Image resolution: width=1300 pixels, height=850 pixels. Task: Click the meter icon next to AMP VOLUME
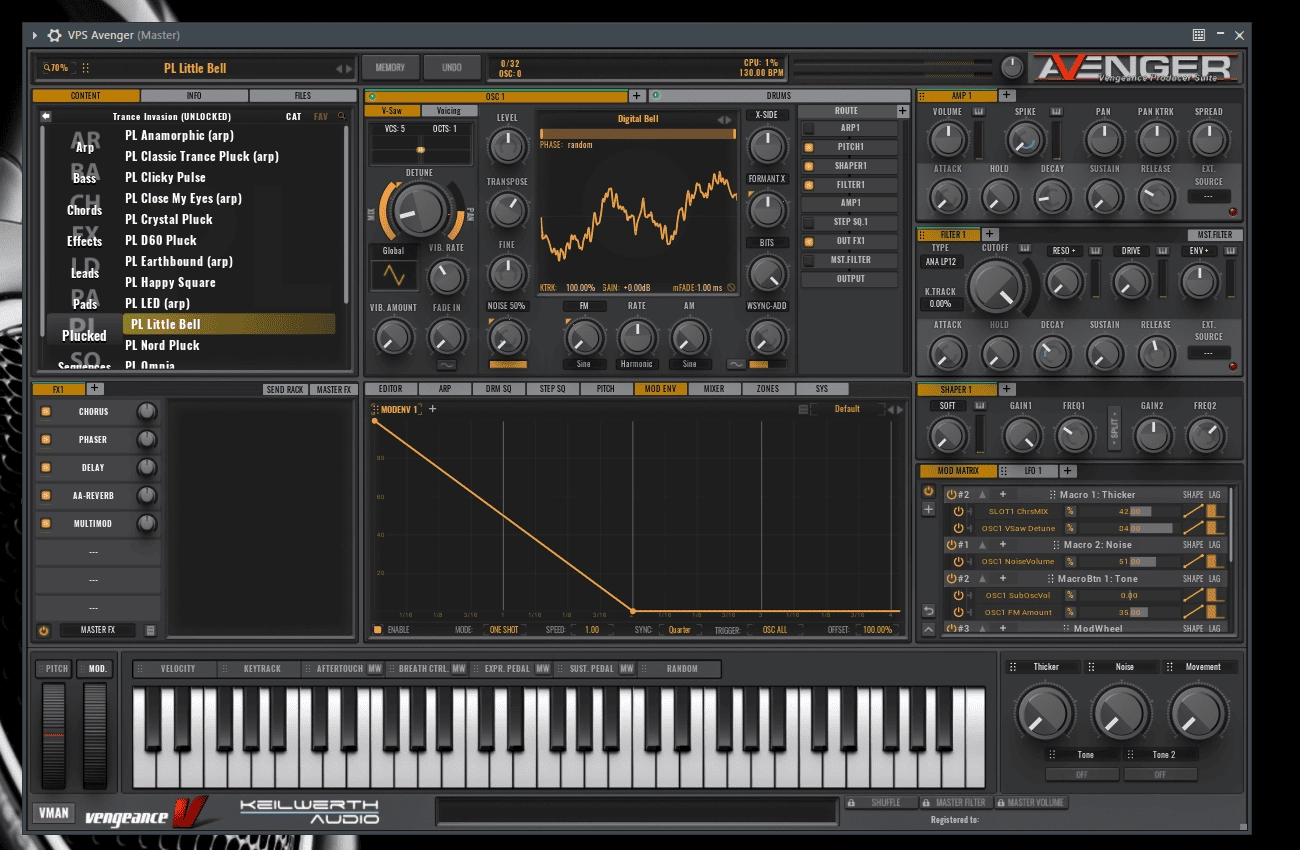(978, 111)
